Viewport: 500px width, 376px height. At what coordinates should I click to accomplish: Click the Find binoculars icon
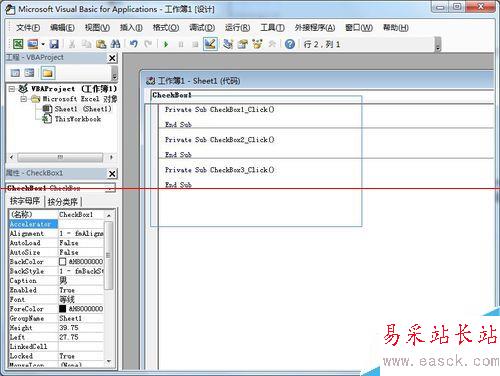(x=115, y=44)
